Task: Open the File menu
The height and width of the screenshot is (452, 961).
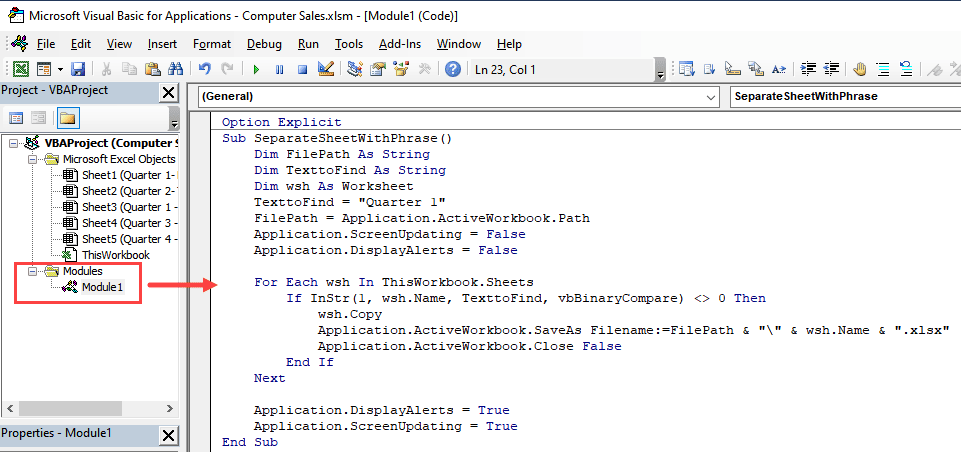Action: click(x=46, y=44)
